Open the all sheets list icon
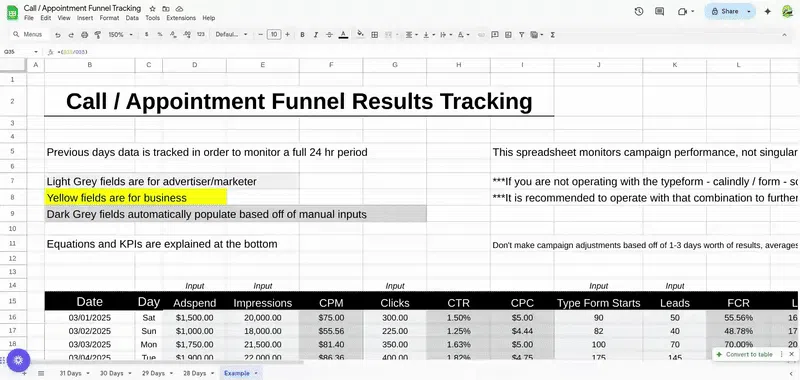Screen dimensions: 800x380 tap(41, 373)
